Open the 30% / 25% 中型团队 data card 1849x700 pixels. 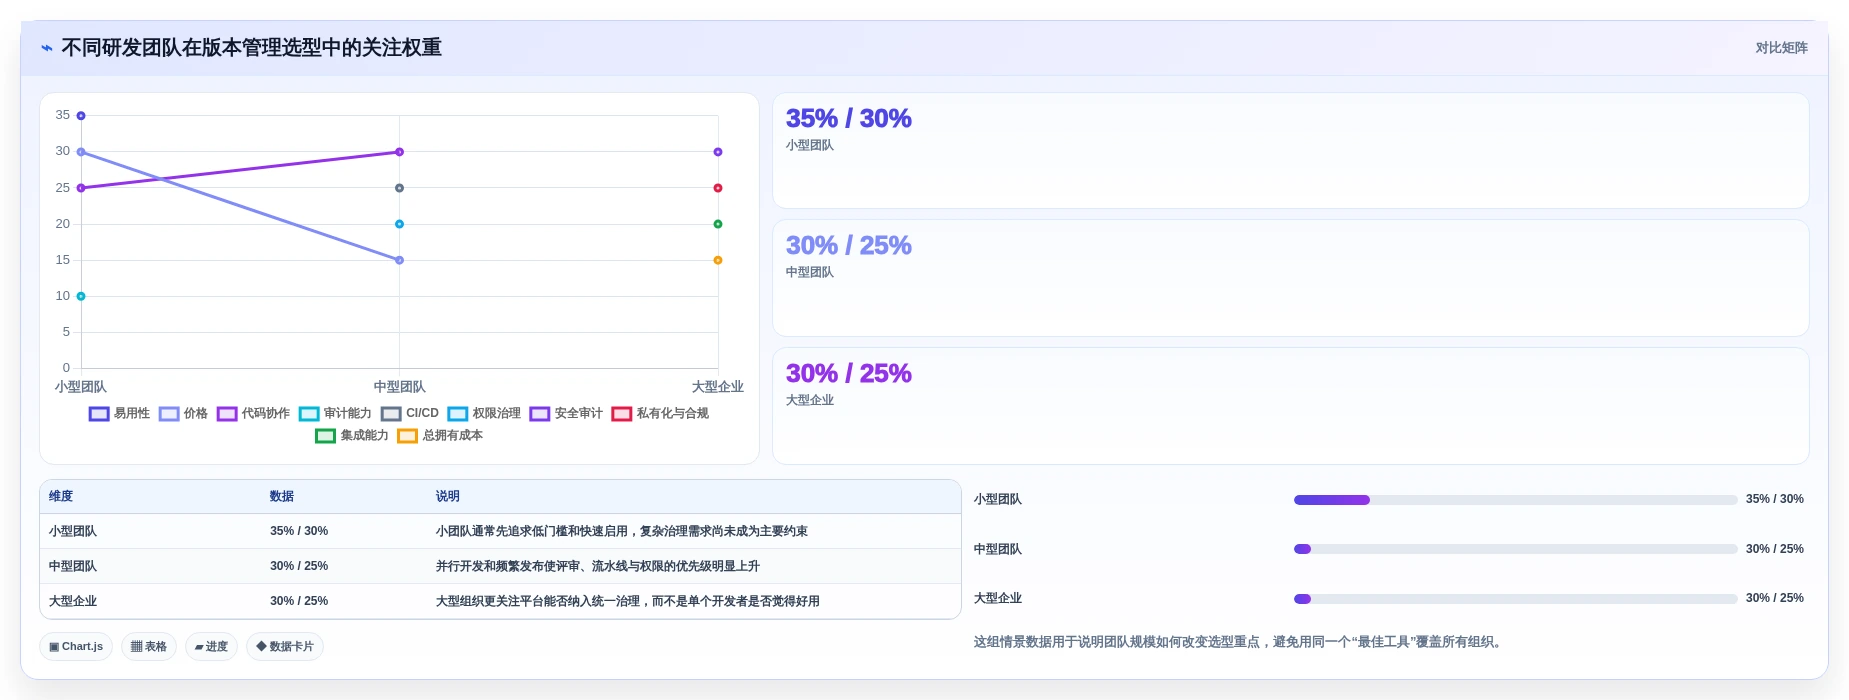tap(1290, 278)
